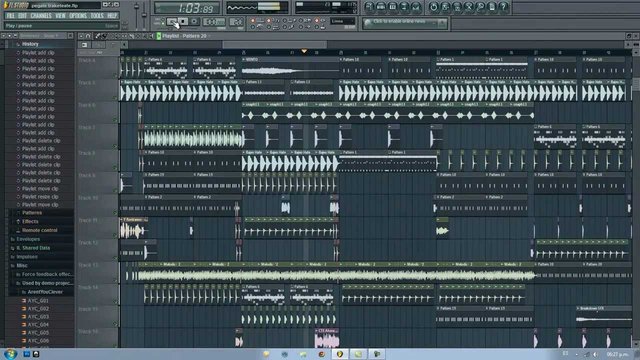The height and width of the screenshot is (360, 640).
Task: Open the AYC_001 sample in browser
Action: (x=38, y=300)
